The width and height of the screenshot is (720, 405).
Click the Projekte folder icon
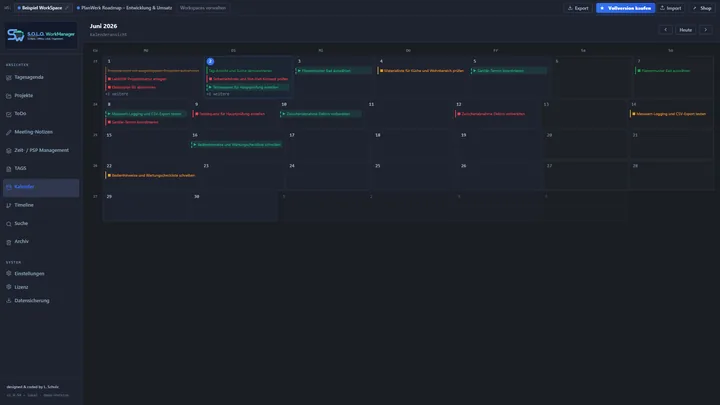(9, 96)
